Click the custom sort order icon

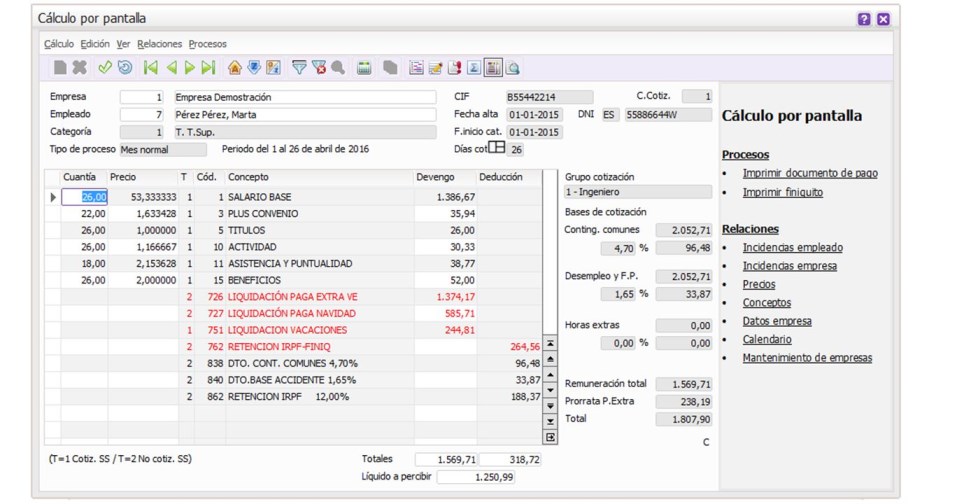click(273, 67)
